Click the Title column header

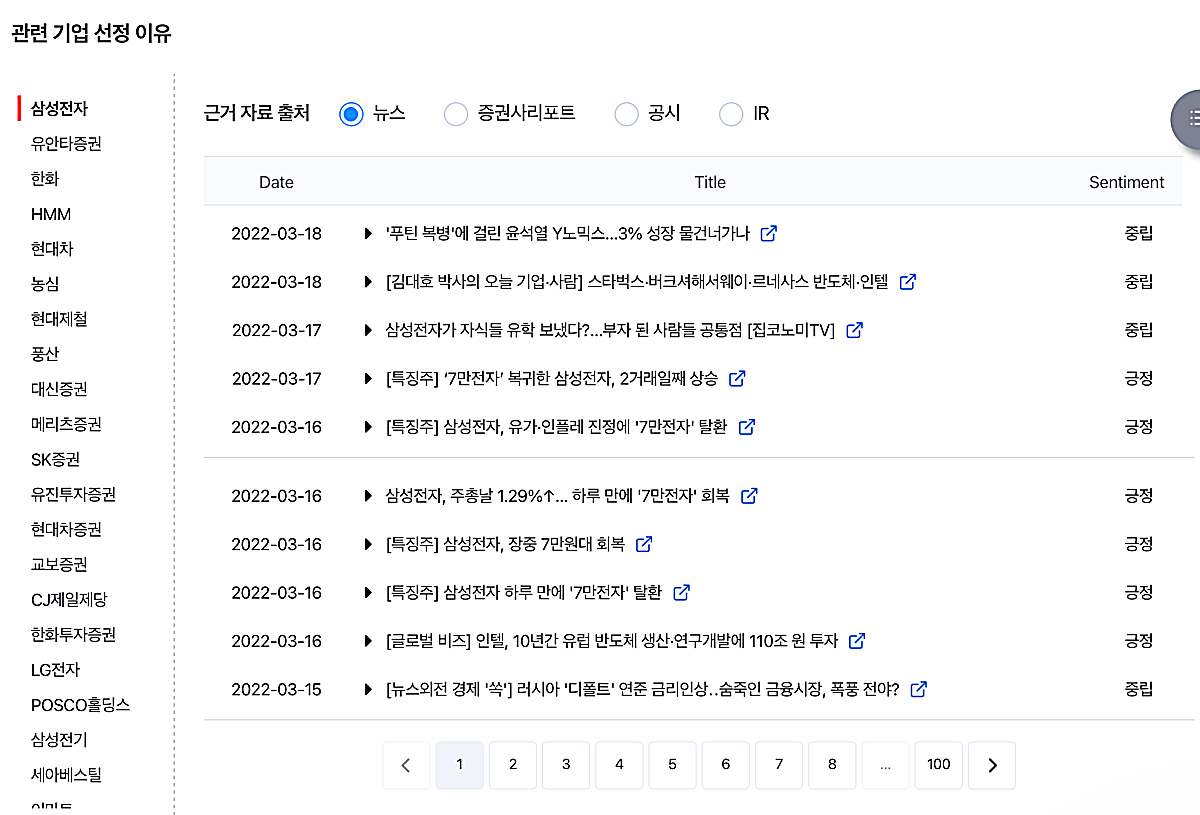click(x=710, y=182)
